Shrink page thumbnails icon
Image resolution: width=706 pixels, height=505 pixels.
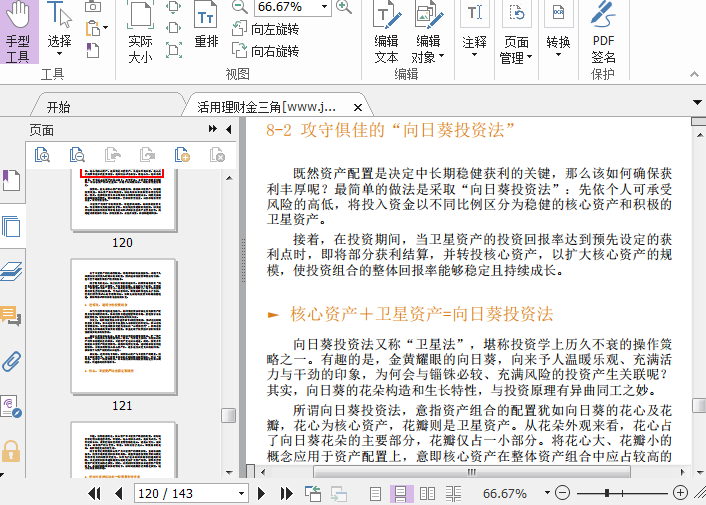click(77, 155)
